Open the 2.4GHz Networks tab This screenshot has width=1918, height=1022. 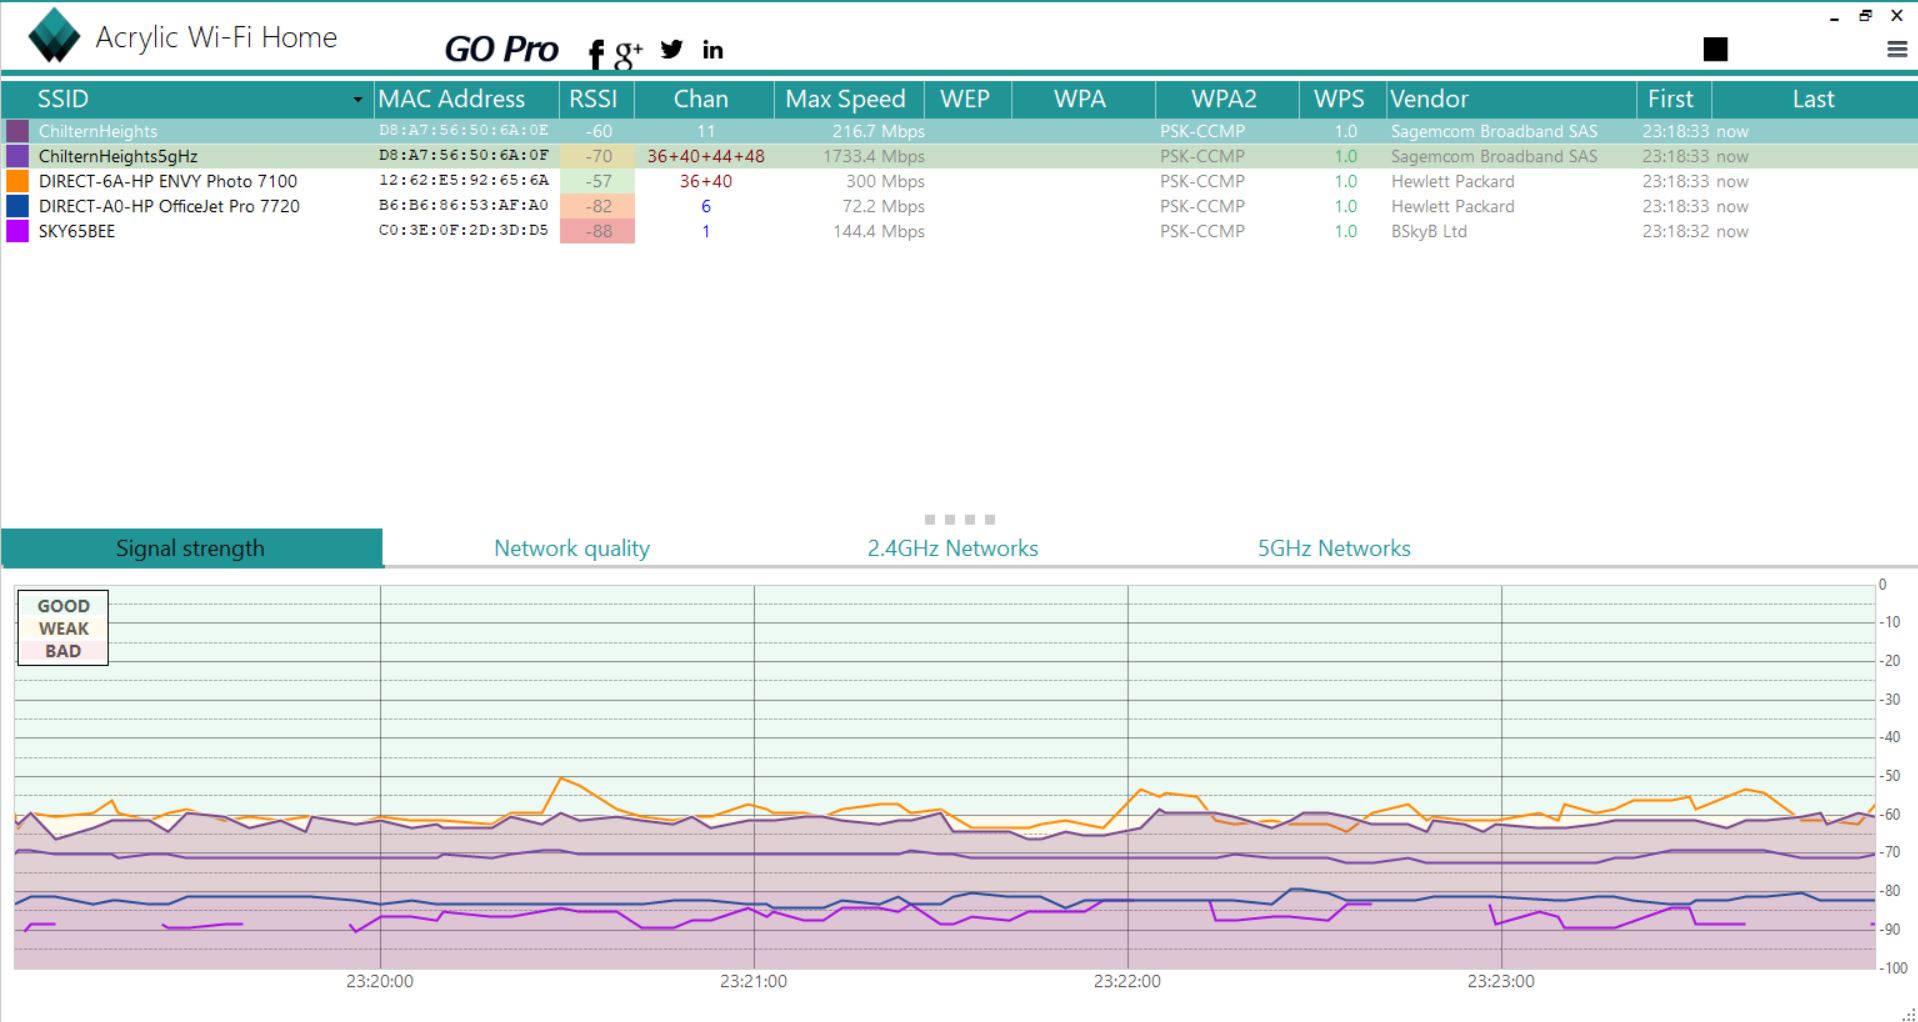[952, 548]
